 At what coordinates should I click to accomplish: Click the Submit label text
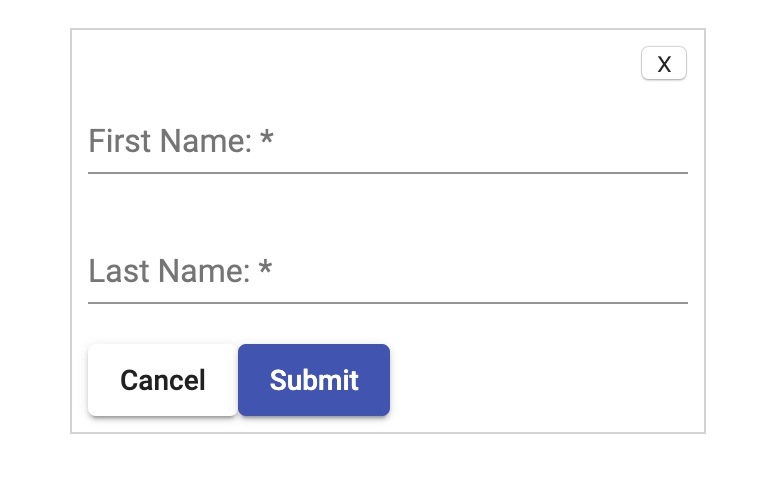click(x=314, y=380)
